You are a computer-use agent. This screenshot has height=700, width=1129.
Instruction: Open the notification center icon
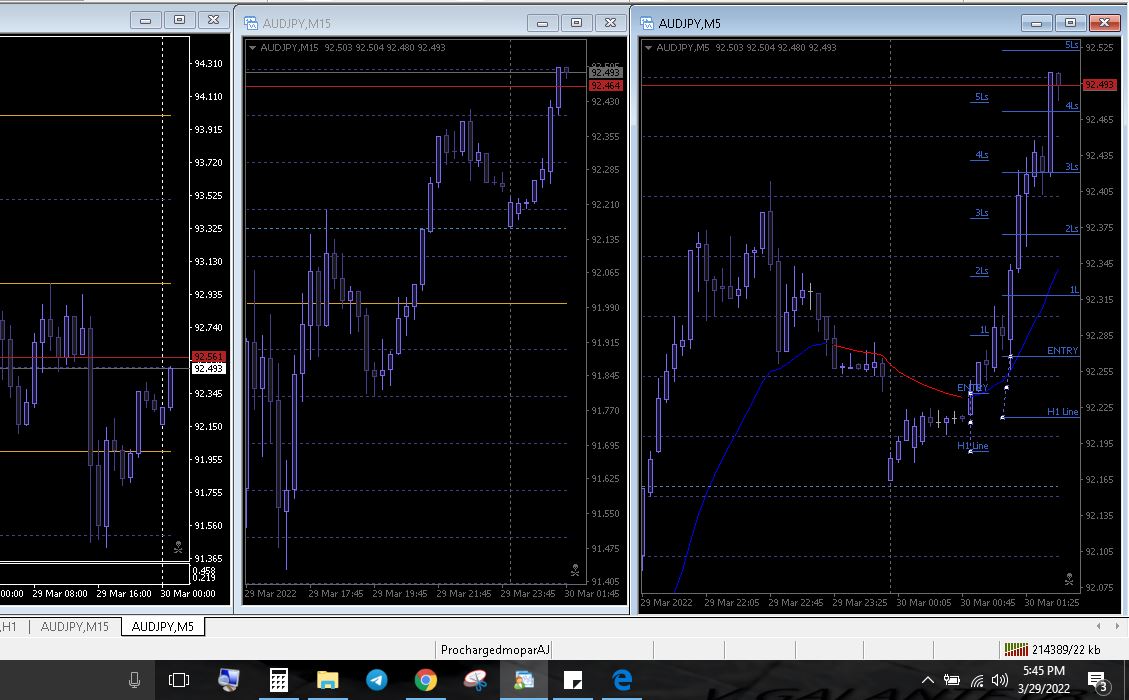pyautogui.click(x=1097, y=681)
